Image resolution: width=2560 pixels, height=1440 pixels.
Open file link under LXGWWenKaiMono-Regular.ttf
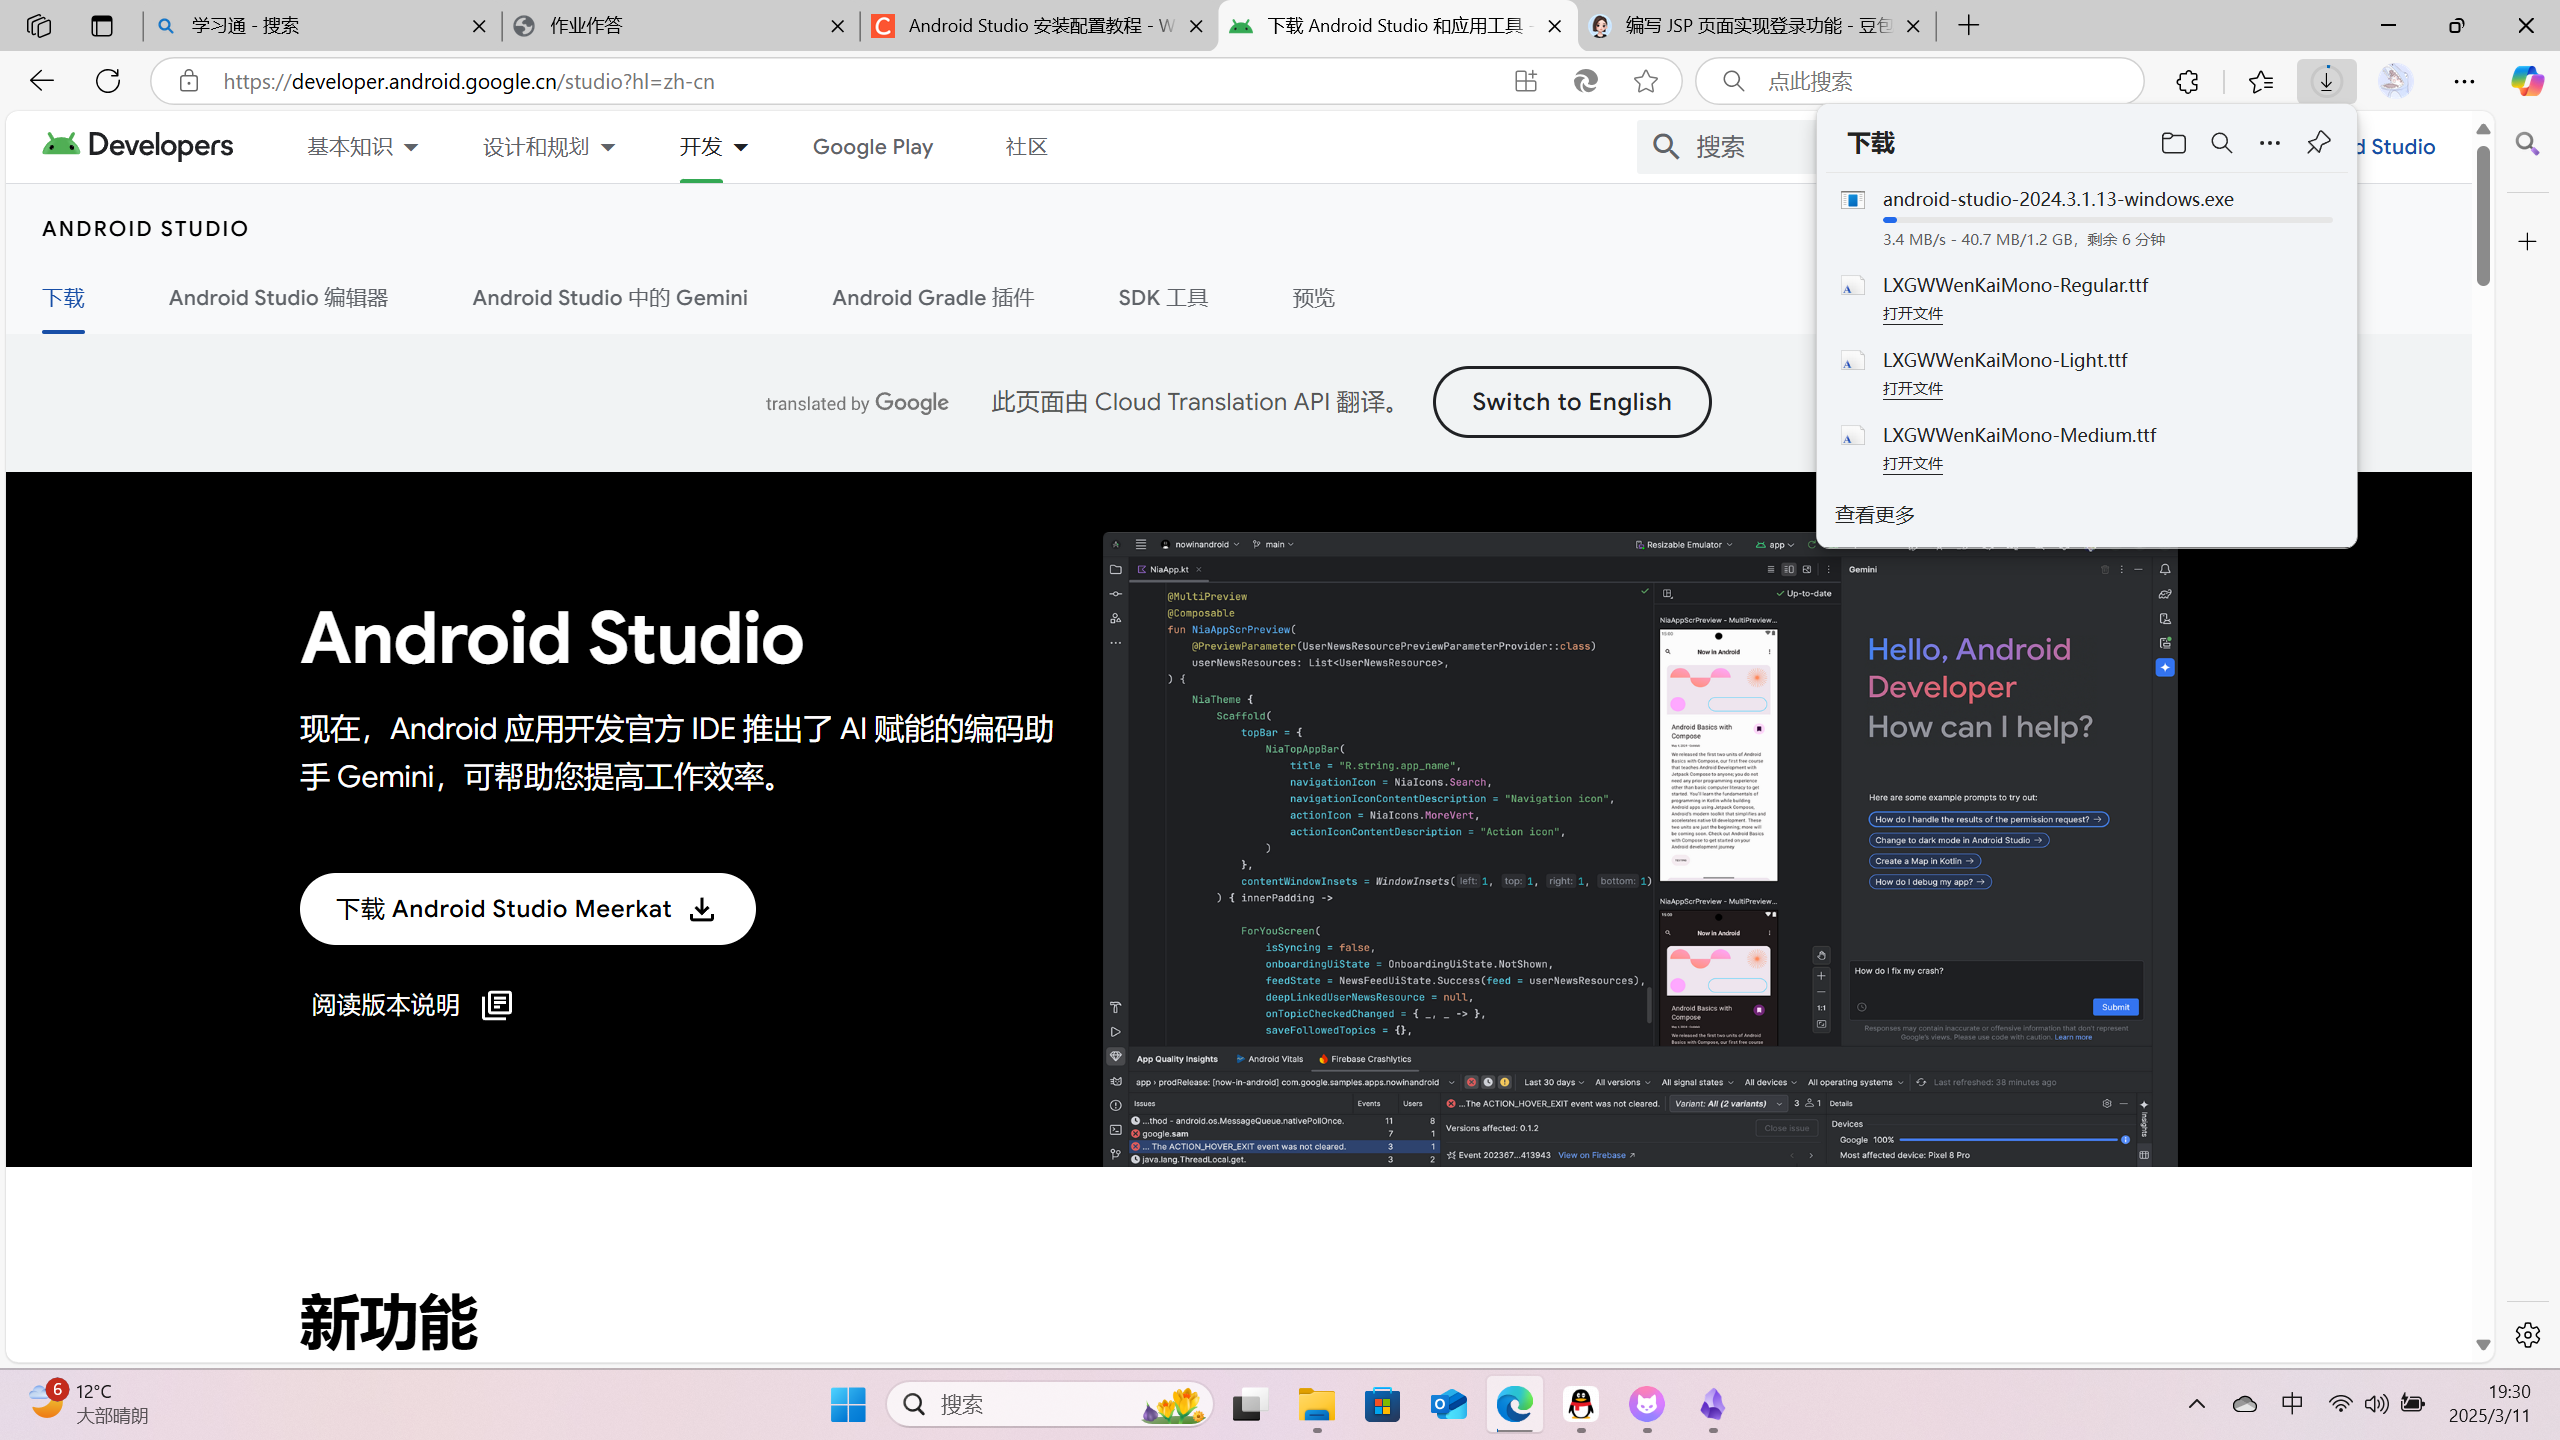[1912, 314]
